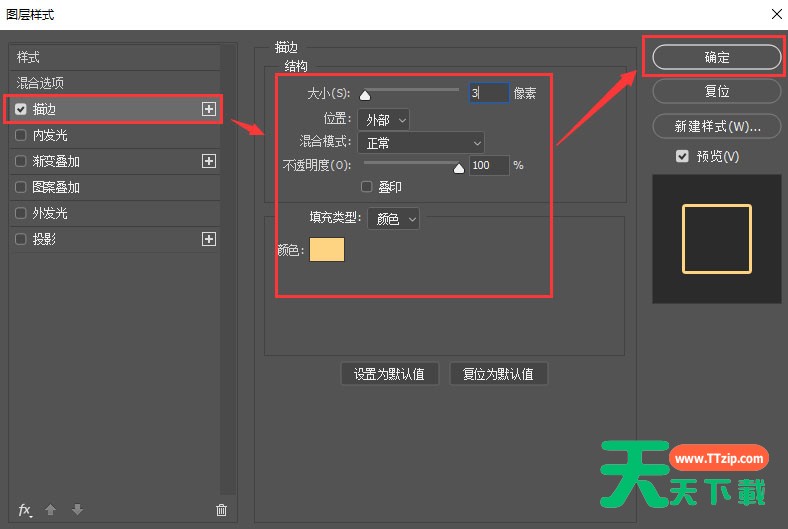The image size is (788, 529).
Task: Enable the 投影 checkbox
Action: [x=21, y=239]
